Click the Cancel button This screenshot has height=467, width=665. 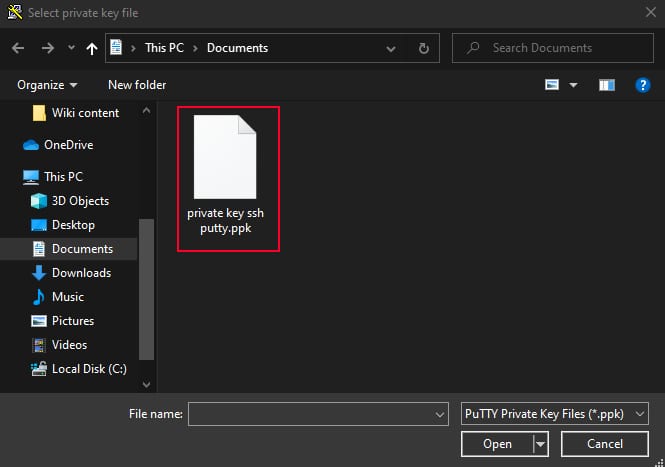(x=605, y=444)
